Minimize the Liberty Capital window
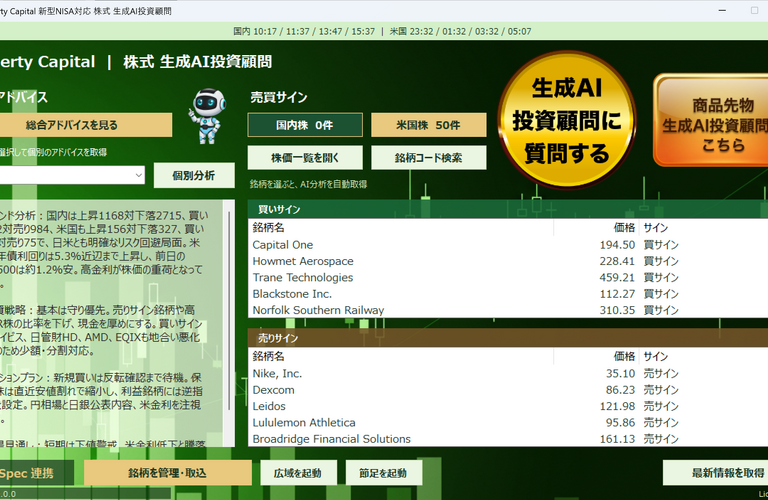The width and height of the screenshot is (768, 500). 722,10
